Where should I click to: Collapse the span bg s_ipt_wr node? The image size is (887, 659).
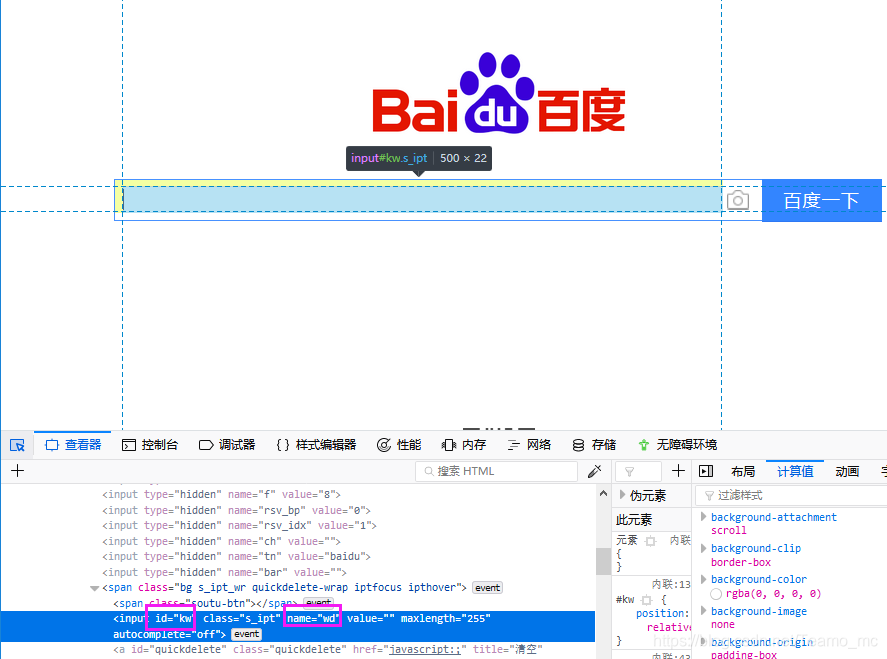(94, 588)
